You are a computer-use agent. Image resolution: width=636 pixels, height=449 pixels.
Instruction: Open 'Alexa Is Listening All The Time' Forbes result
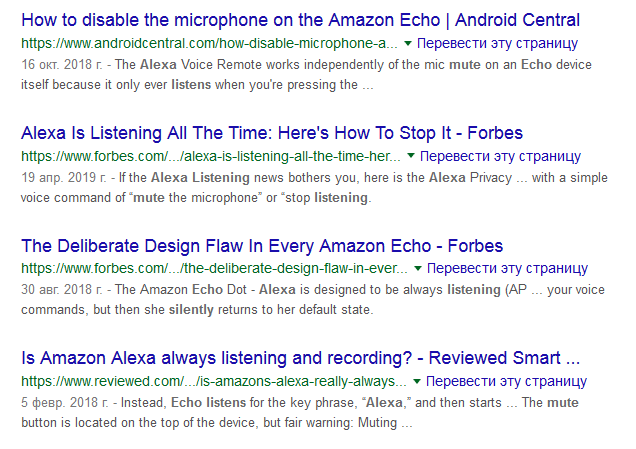[x=272, y=133]
